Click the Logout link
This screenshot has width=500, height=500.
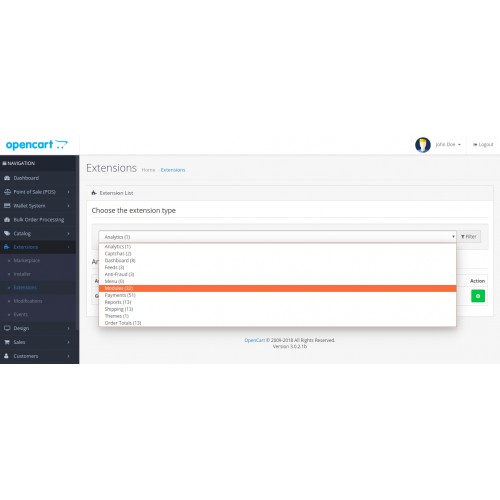click(x=483, y=145)
